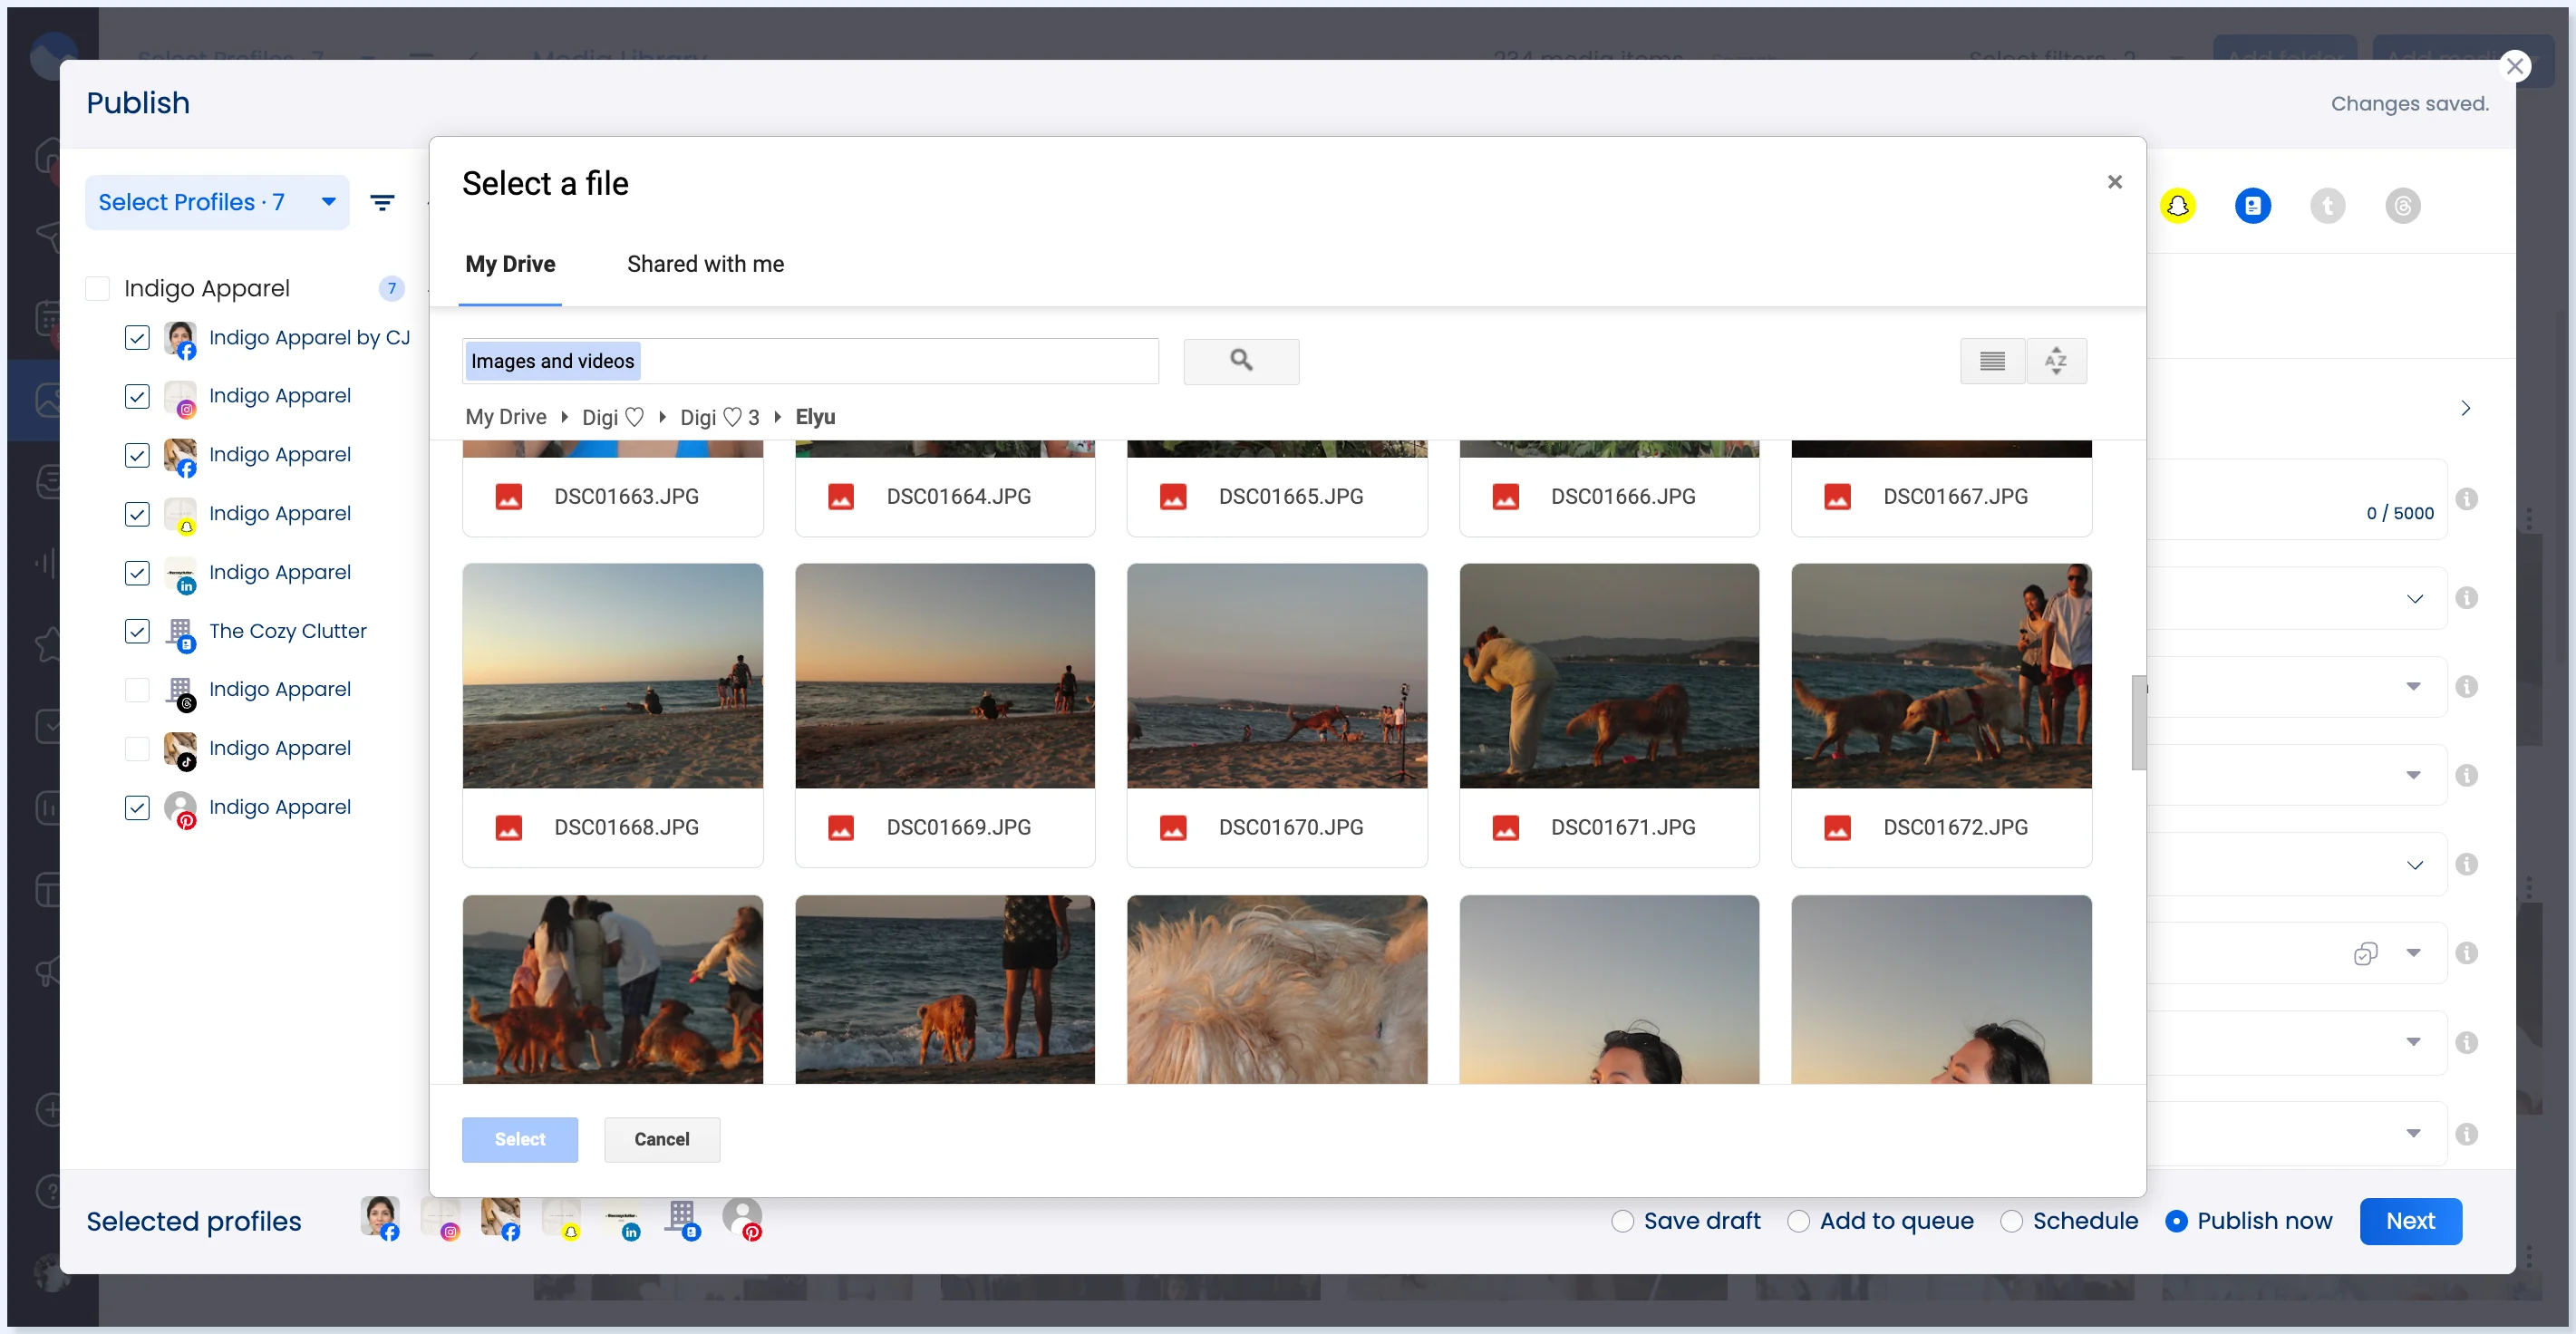
Task: Click the Digi ♡ 3 breadcrumb folder
Action: coord(719,417)
